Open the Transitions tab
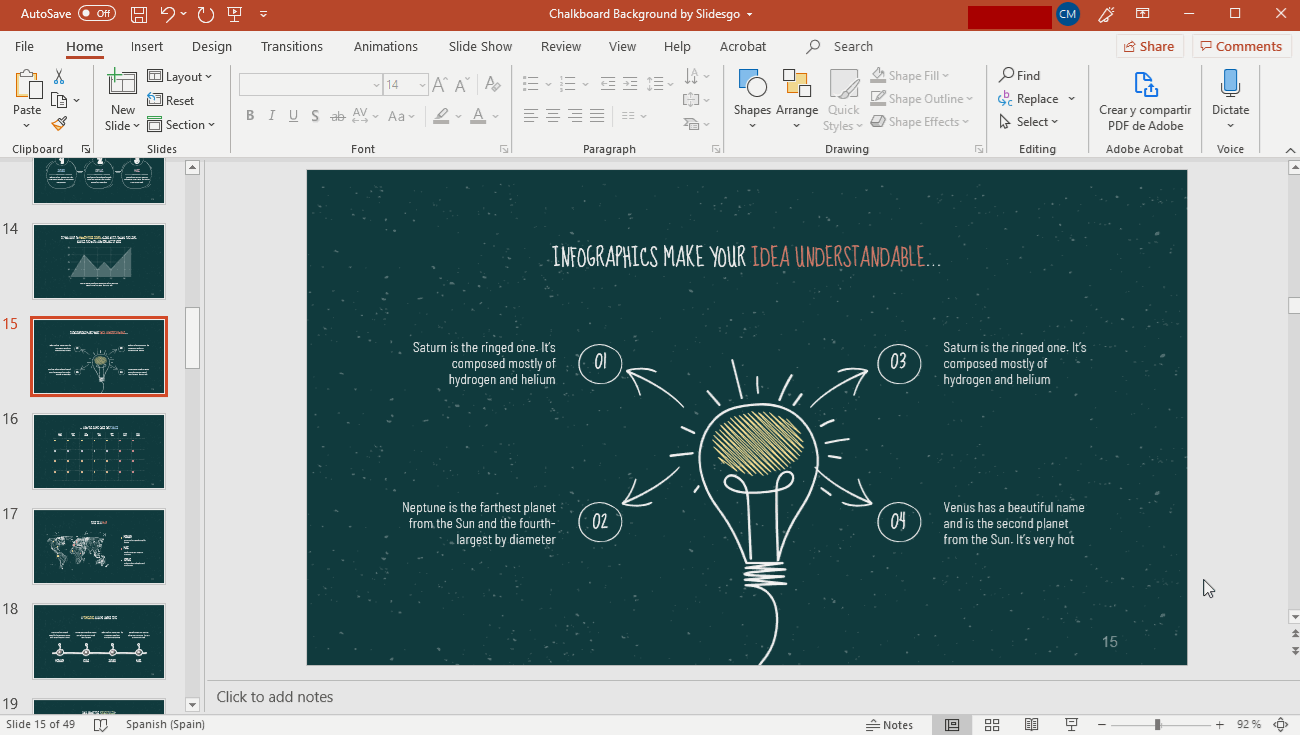The image size is (1300, 735). click(291, 46)
